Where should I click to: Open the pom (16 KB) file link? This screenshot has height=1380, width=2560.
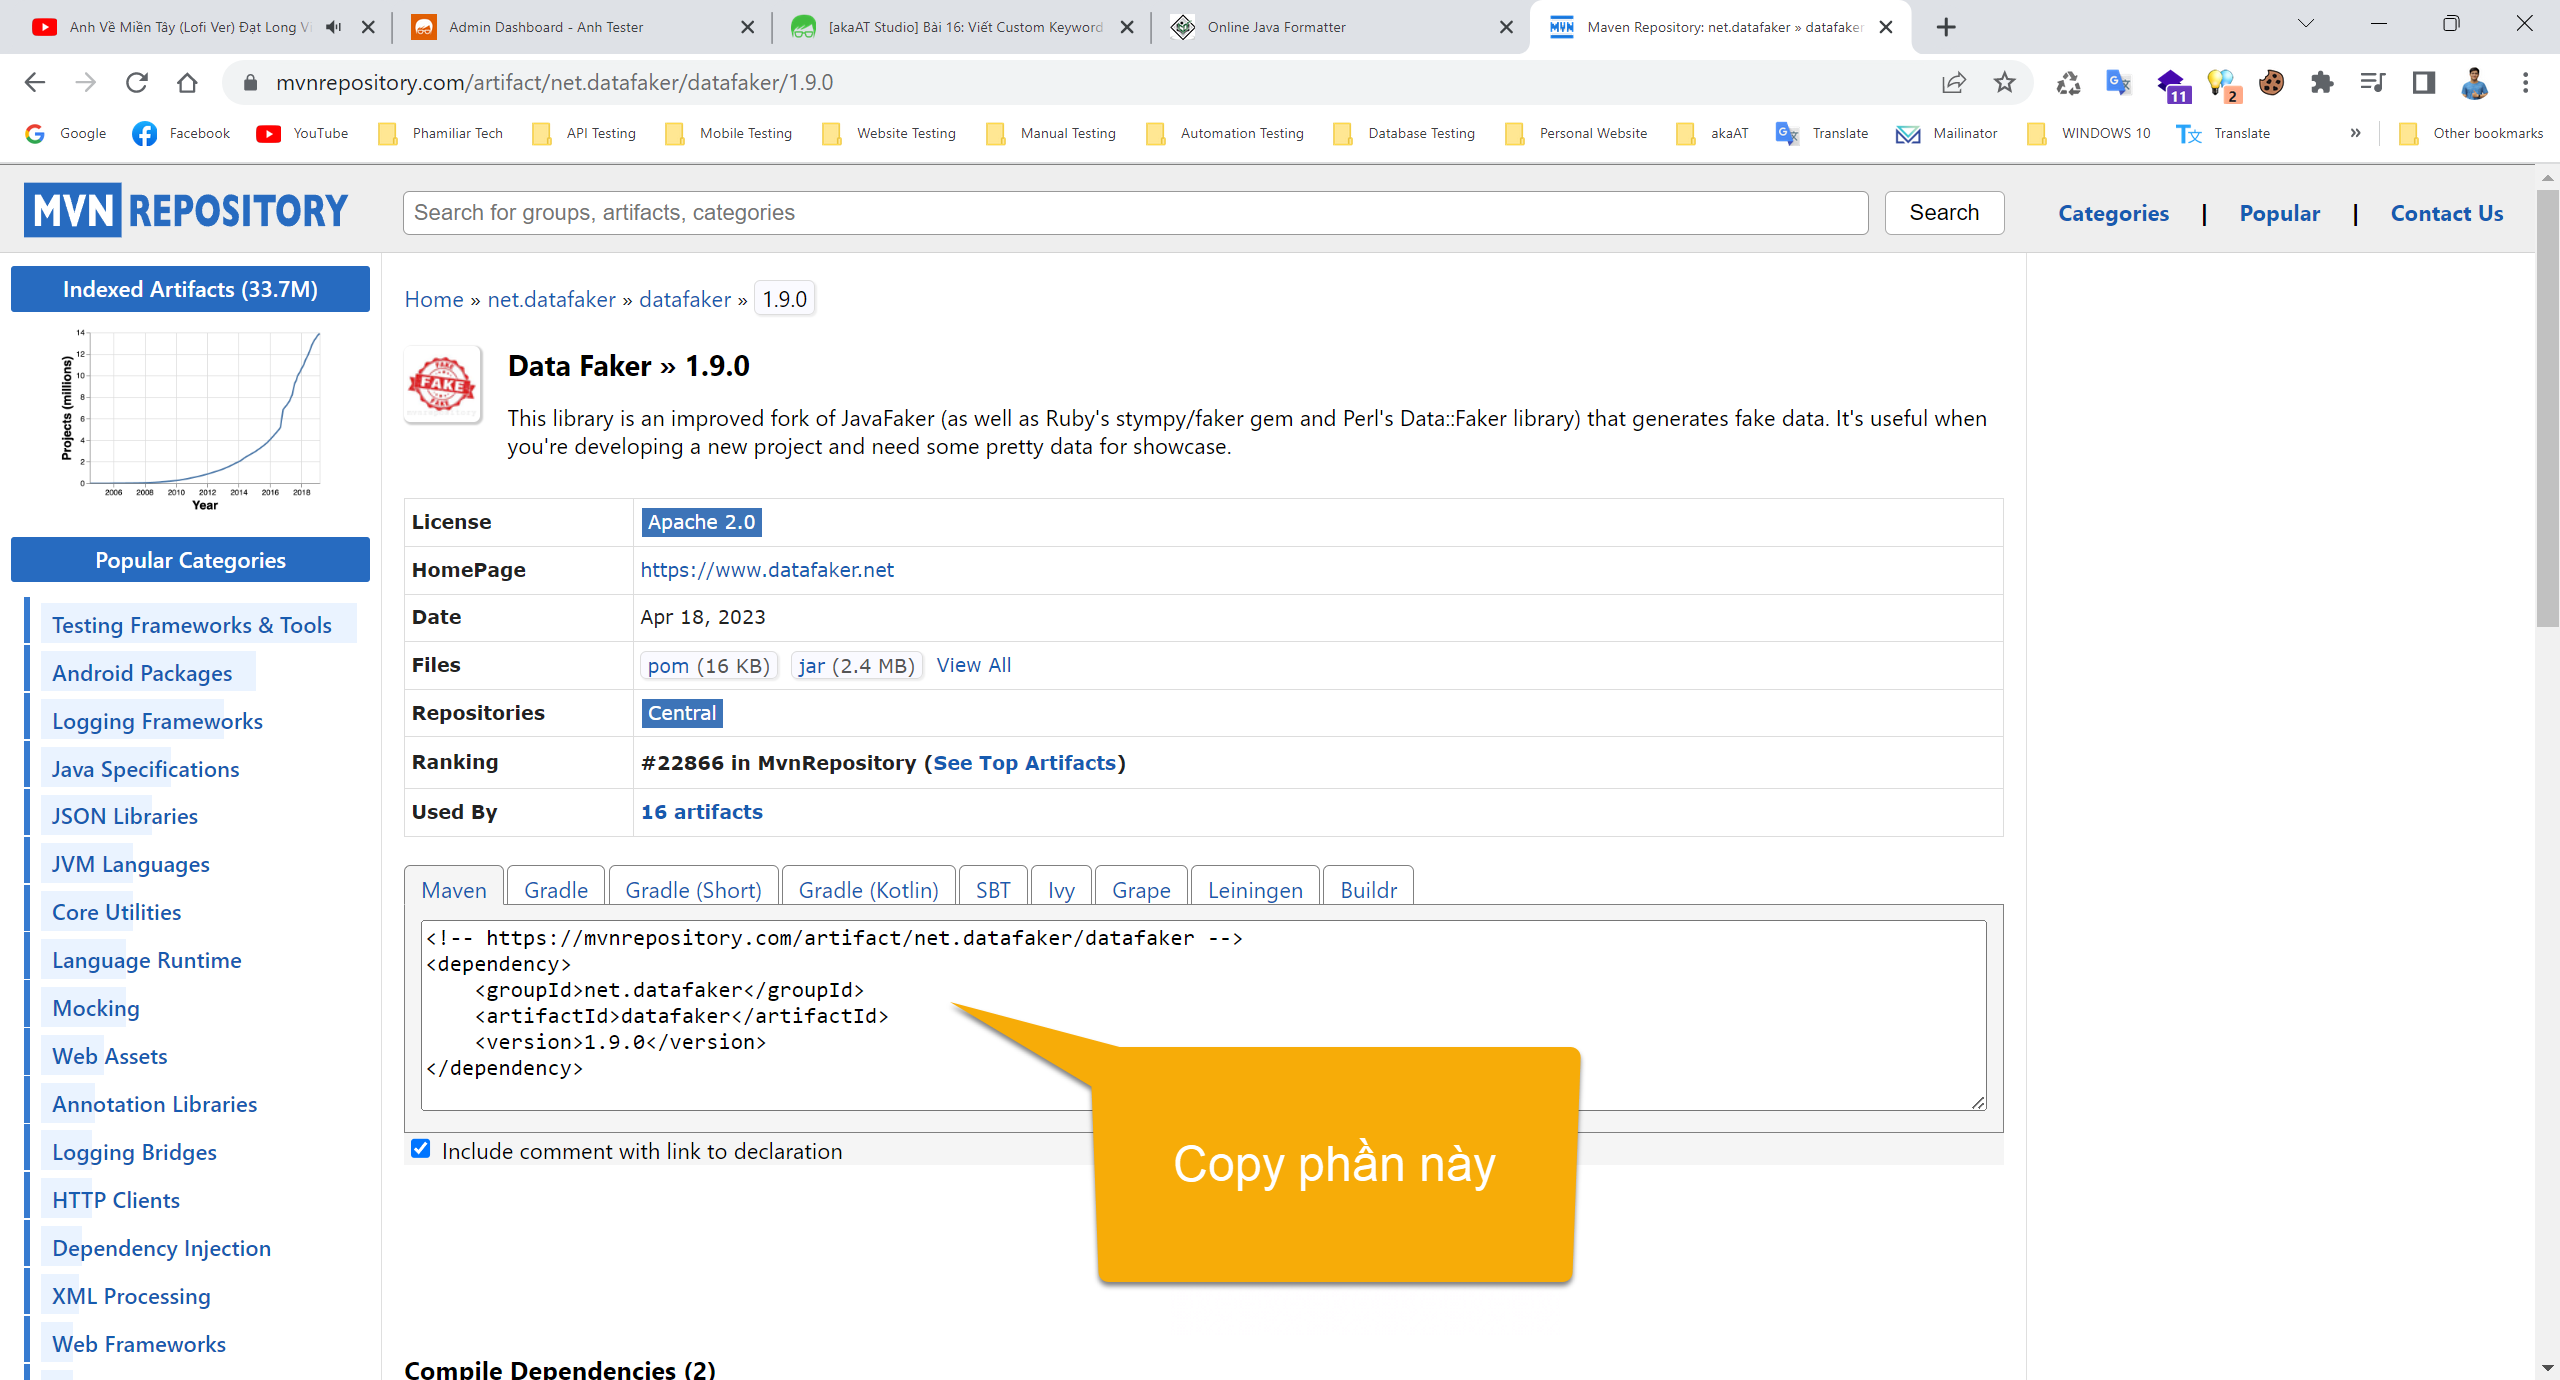(708, 666)
